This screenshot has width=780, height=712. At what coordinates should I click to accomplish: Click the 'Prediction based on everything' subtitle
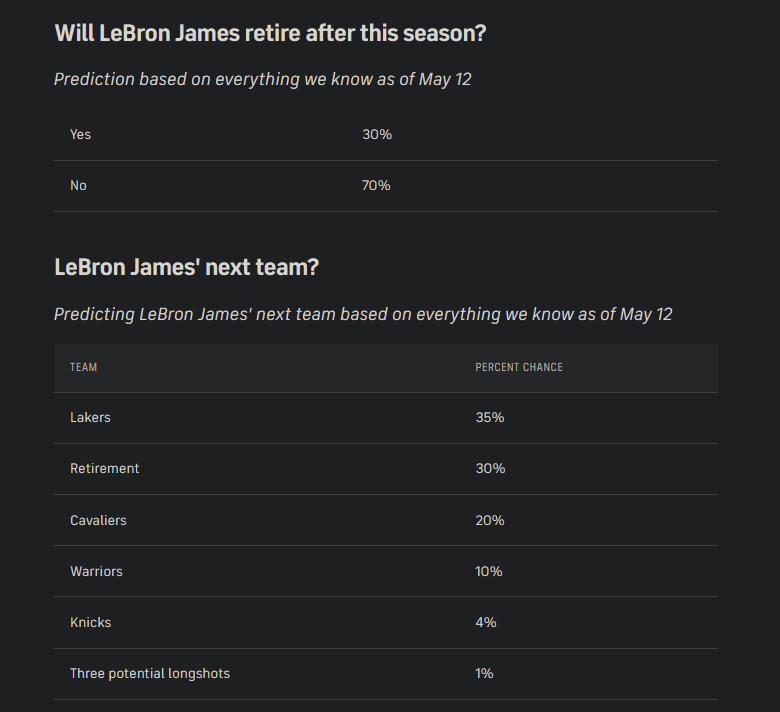click(262, 80)
